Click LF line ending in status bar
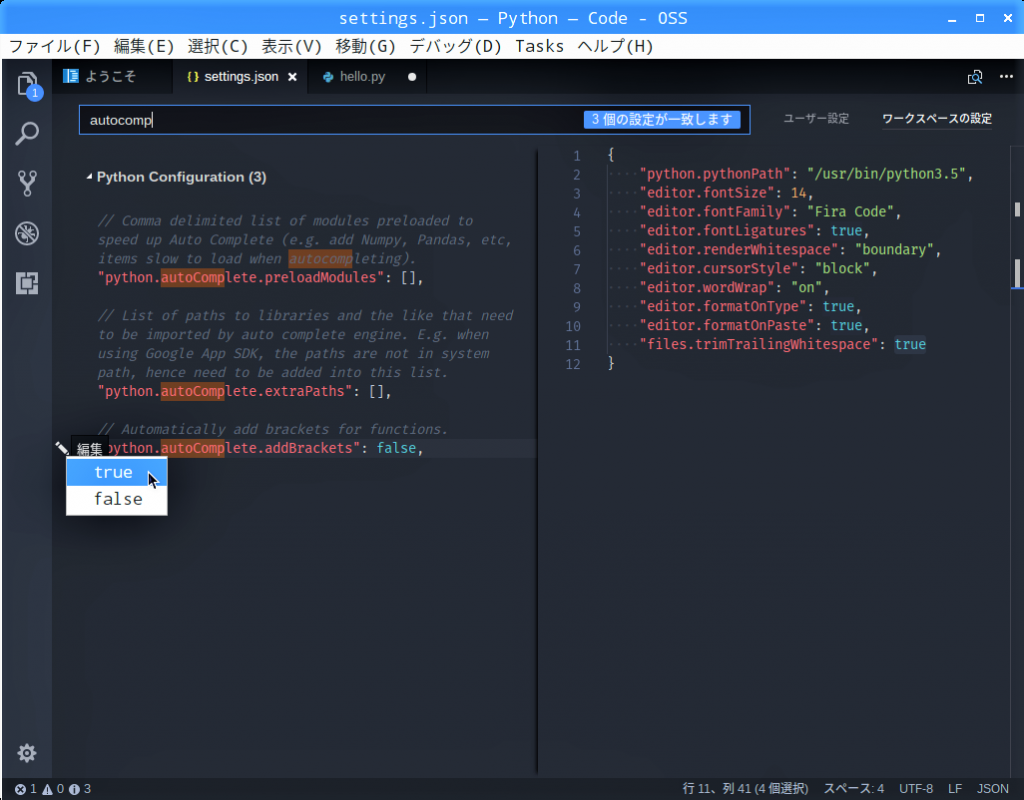The width and height of the screenshot is (1024, 800). pos(955,789)
